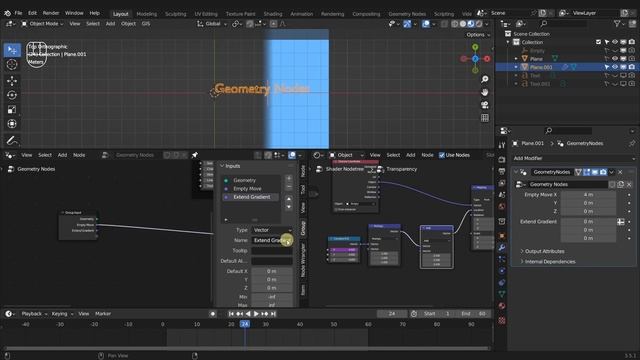The height and width of the screenshot is (360, 640).
Task: Click the current frame 24 marker
Action: coord(244,324)
